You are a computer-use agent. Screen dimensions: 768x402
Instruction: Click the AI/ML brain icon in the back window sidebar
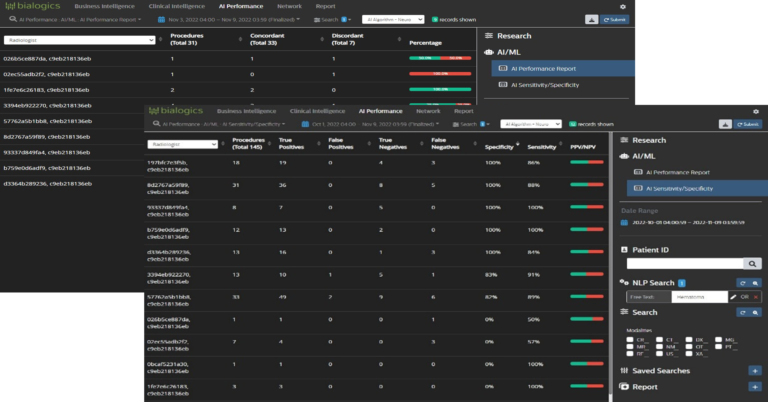tap(488, 52)
